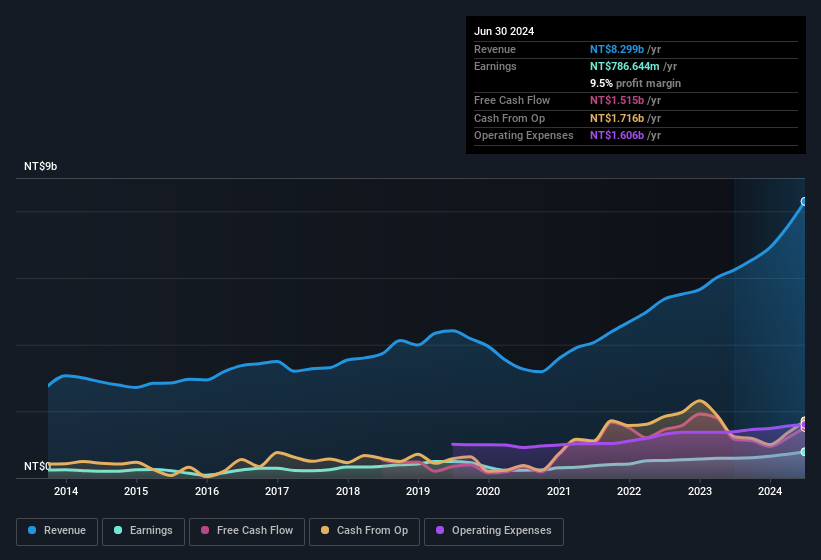This screenshot has width=821, height=560.
Task: Toggle the Earnings legend button
Action: (143, 531)
